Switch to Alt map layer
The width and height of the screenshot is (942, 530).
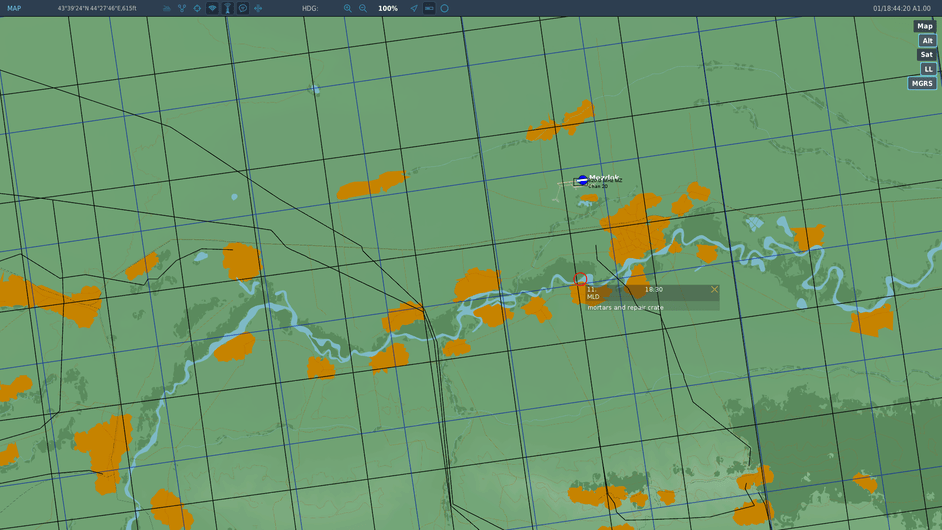[927, 41]
